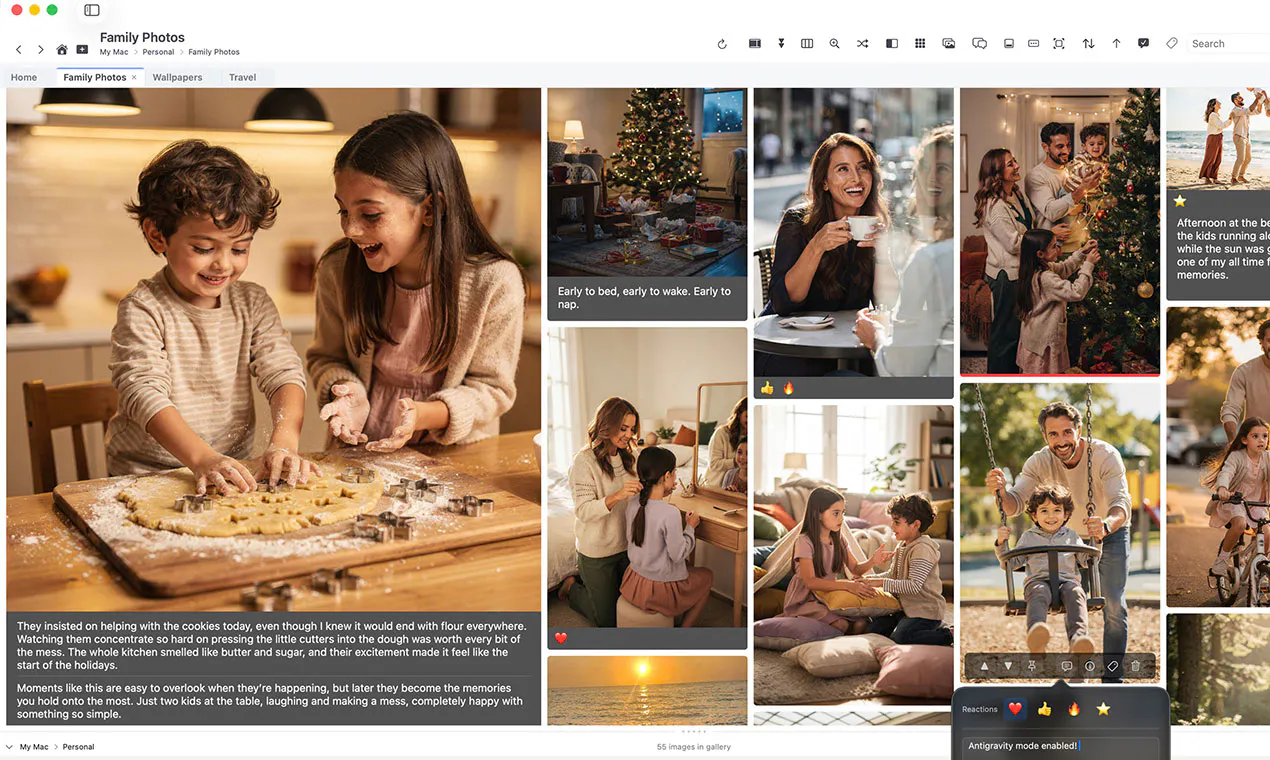The height and width of the screenshot is (760, 1270).
Task: Go forward with the right arrow
Action: click(40, 49)
